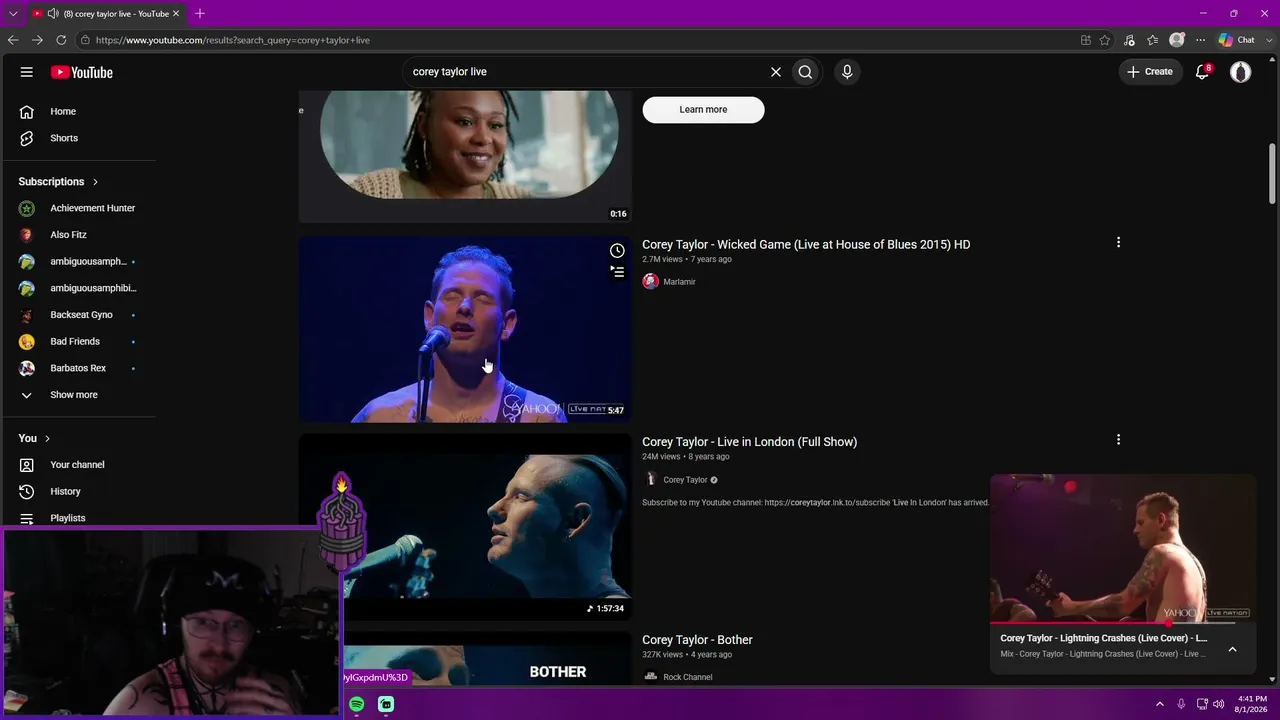Image resolution: width=1280 pixels, height=720 pixels.
Task: Add Wicked Game video to queue
Action: [617, 272]
